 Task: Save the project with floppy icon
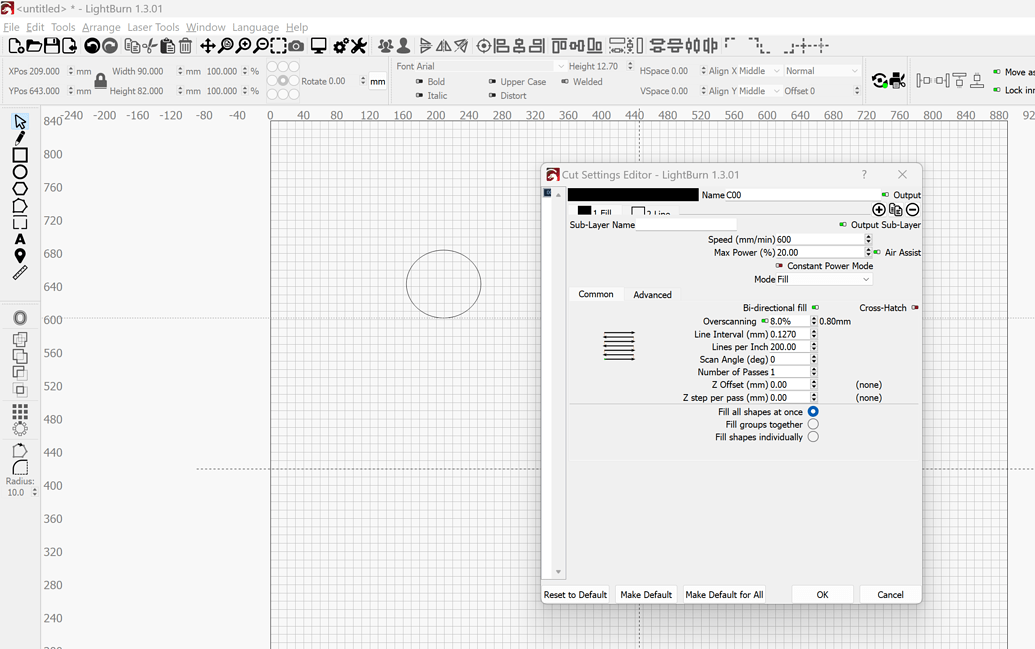click(51, 46)
